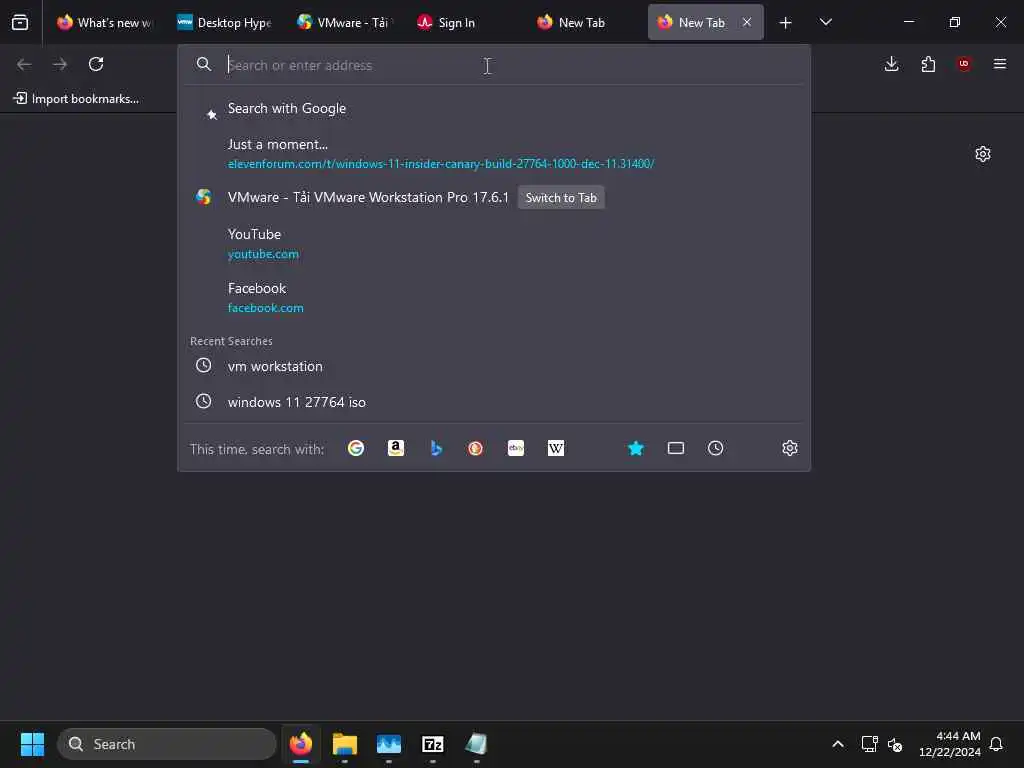
Task: Go back one page
Action: click(24, 64)
